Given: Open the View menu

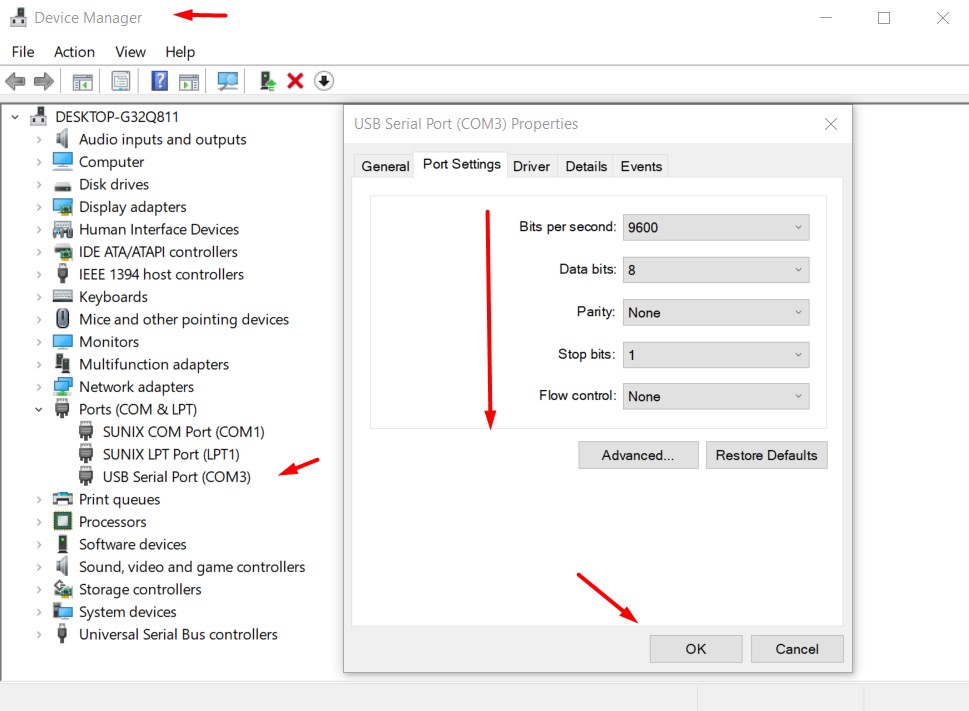Looking at the screenshot, I should [x=130, y=52].
